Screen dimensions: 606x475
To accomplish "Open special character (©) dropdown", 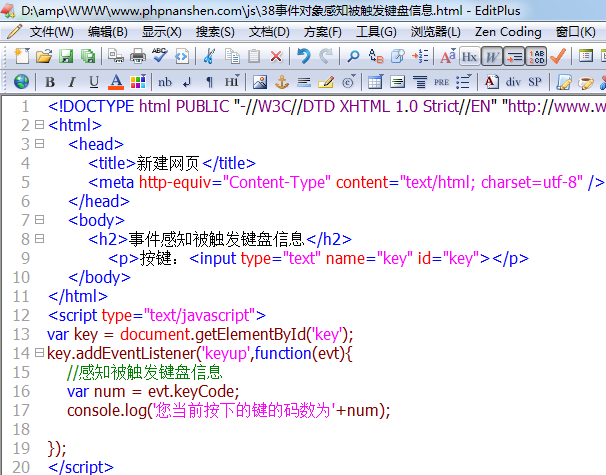I will point(349,82).
